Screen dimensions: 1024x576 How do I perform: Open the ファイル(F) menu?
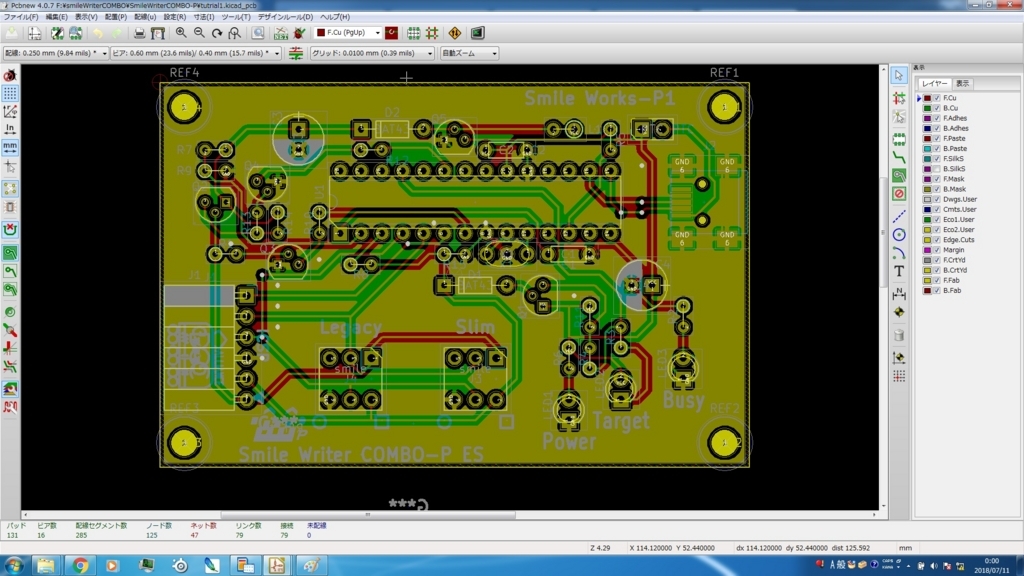(21, 17)
